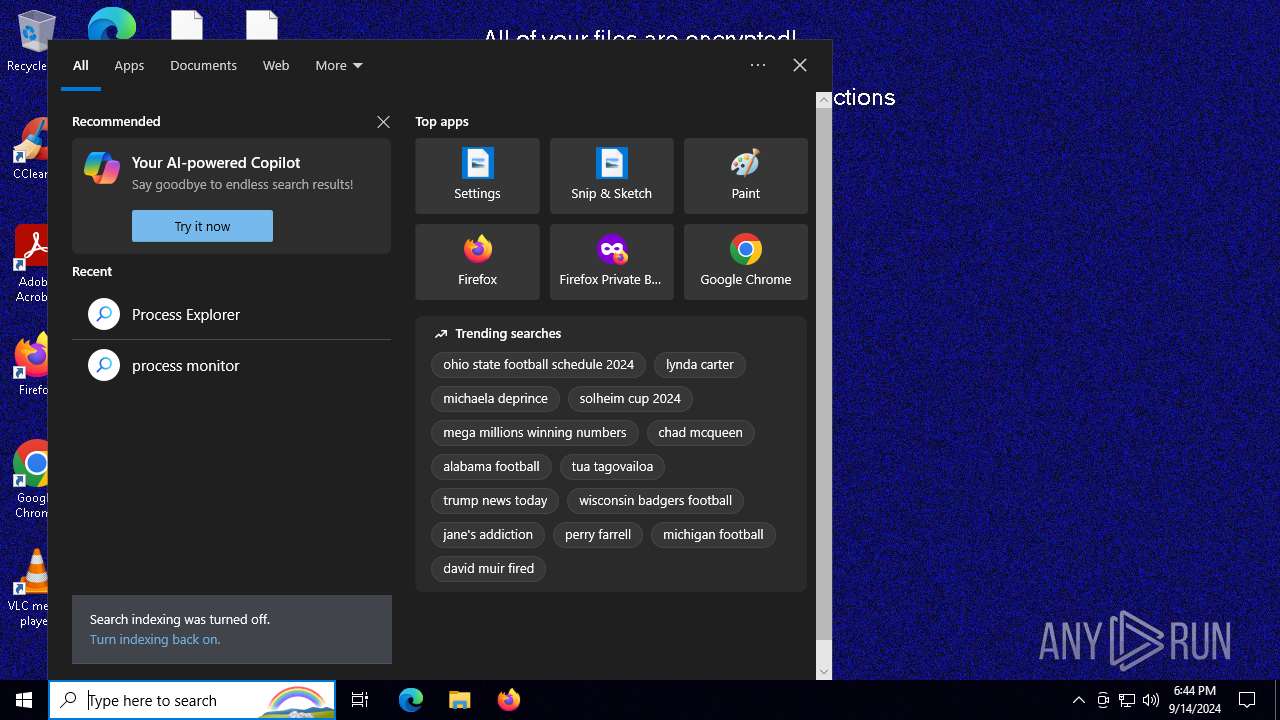Search mega millions winning numbers
Screen dimensions: 1280x720
(x=535, y=433)
